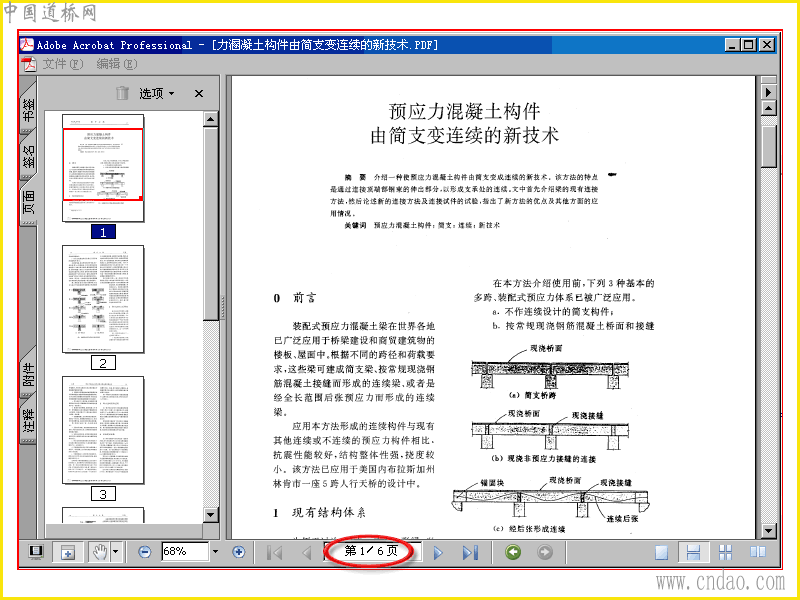Select page 2 thumbnail
Image resolution: width=800 pixels, height=600 pixels.
pyautogui.click(x=103, y=299)
